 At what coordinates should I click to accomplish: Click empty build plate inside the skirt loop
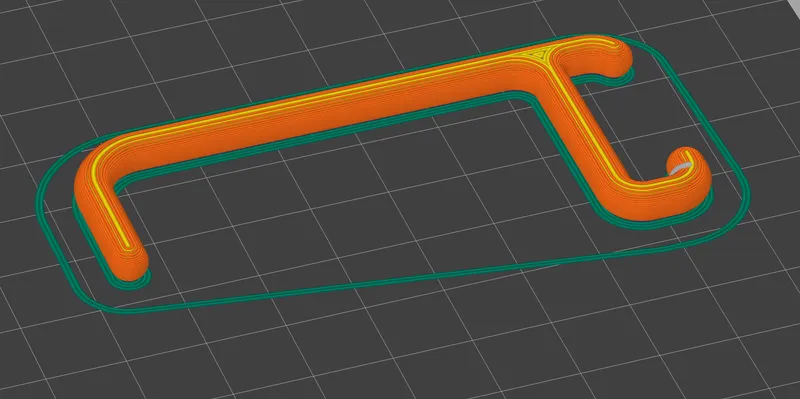(357, 214)
